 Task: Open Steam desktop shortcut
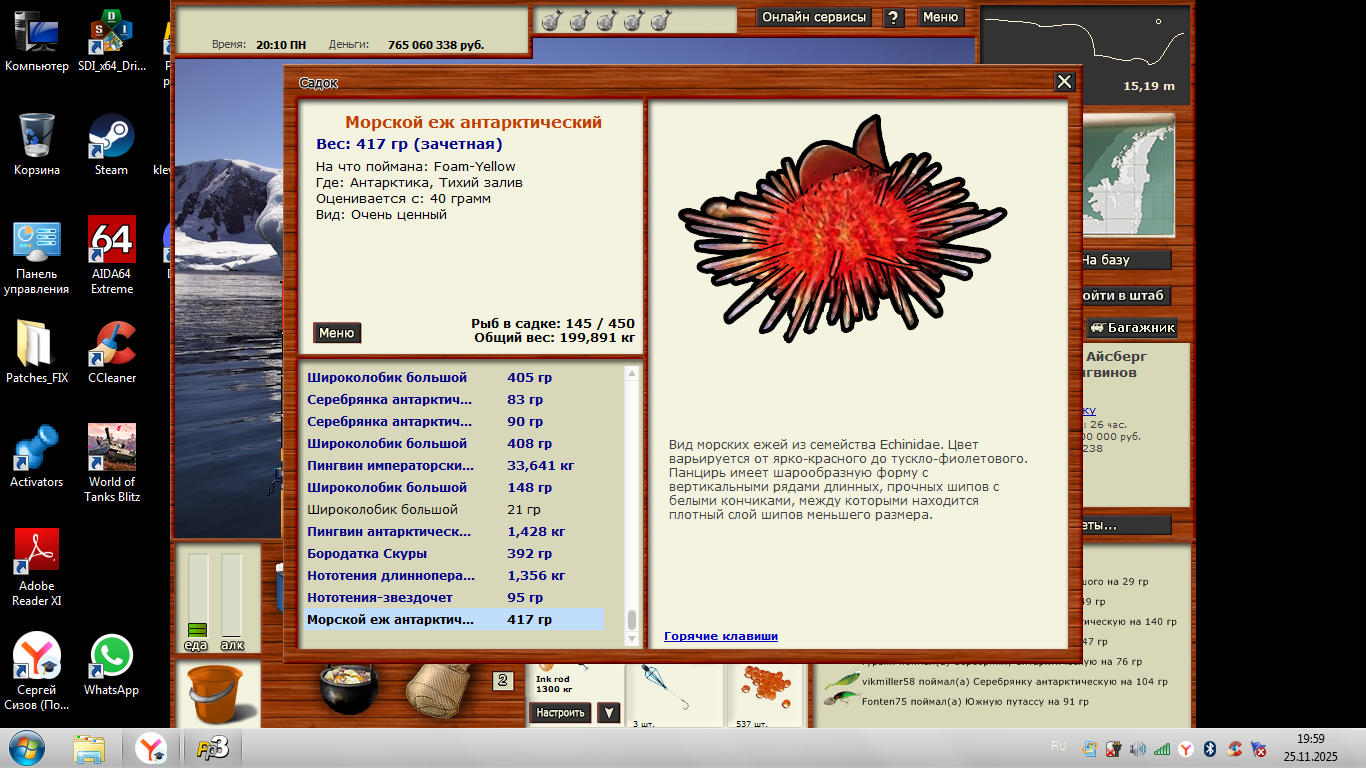[x=111, y=145]
